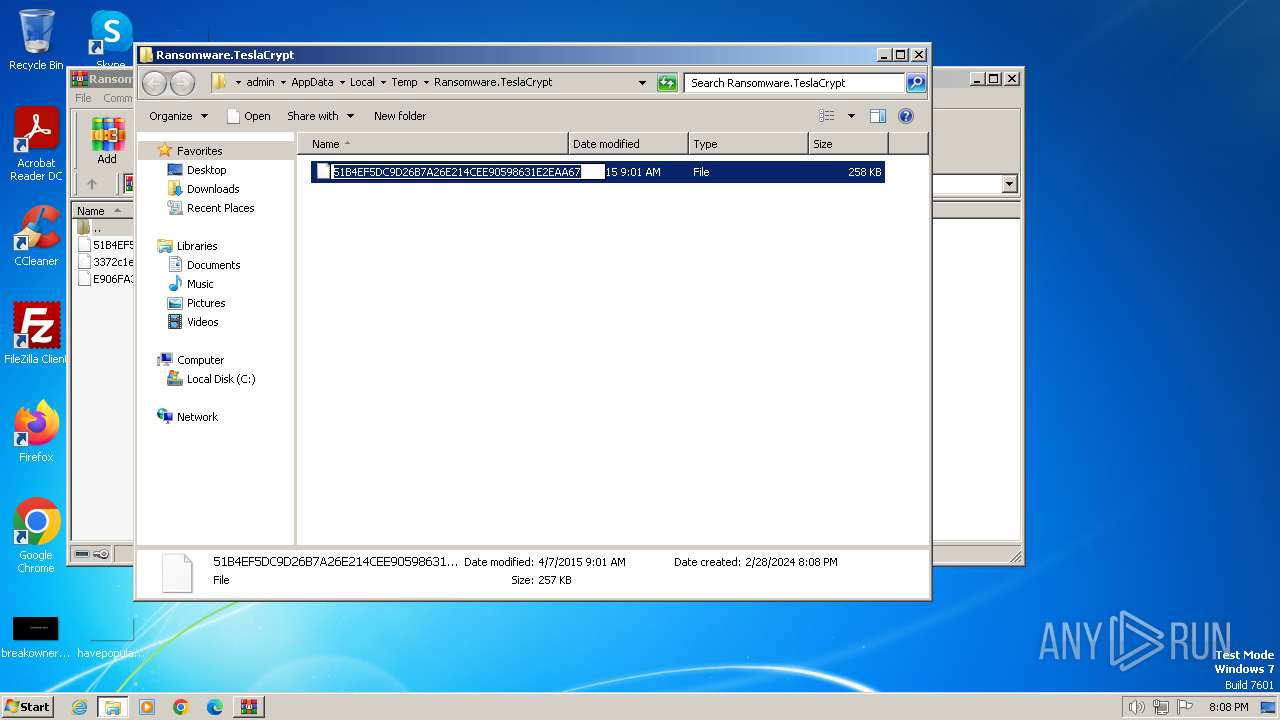1280x720 pixels.
Task: Click the search magnifier button
Action: (916, 83)
